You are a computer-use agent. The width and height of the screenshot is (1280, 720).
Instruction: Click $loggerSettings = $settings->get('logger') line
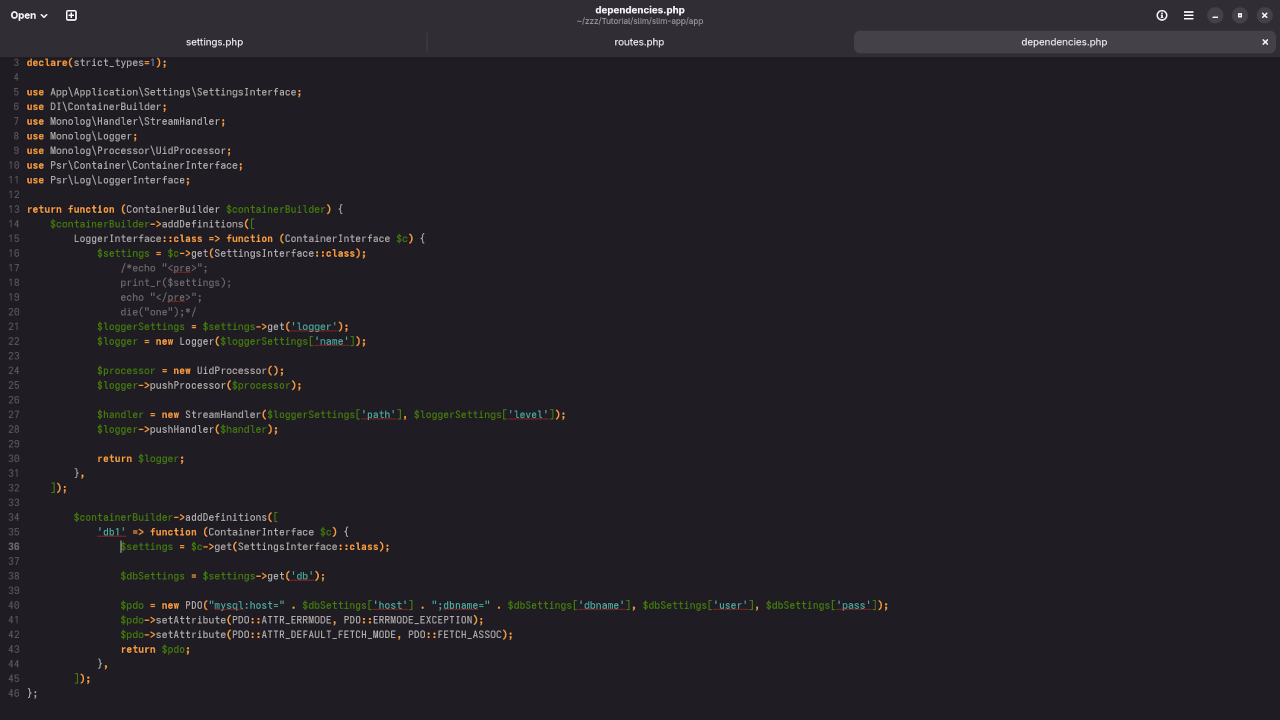coord(223,326)
